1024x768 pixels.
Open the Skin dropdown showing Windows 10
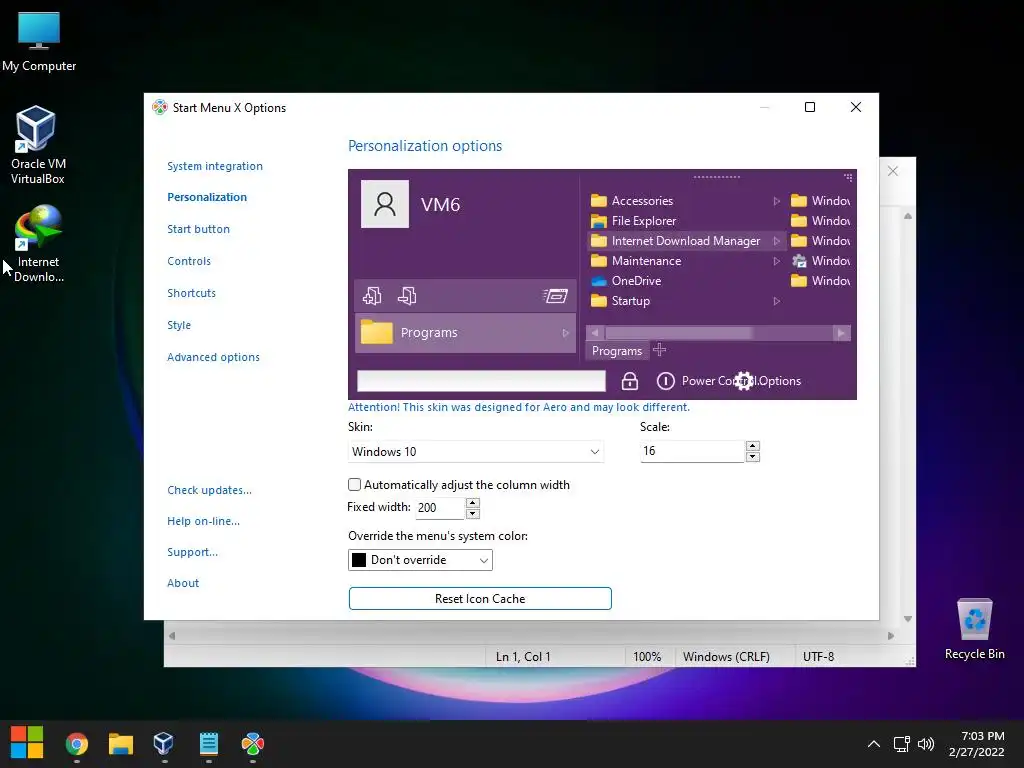click(x=475, y=451)
